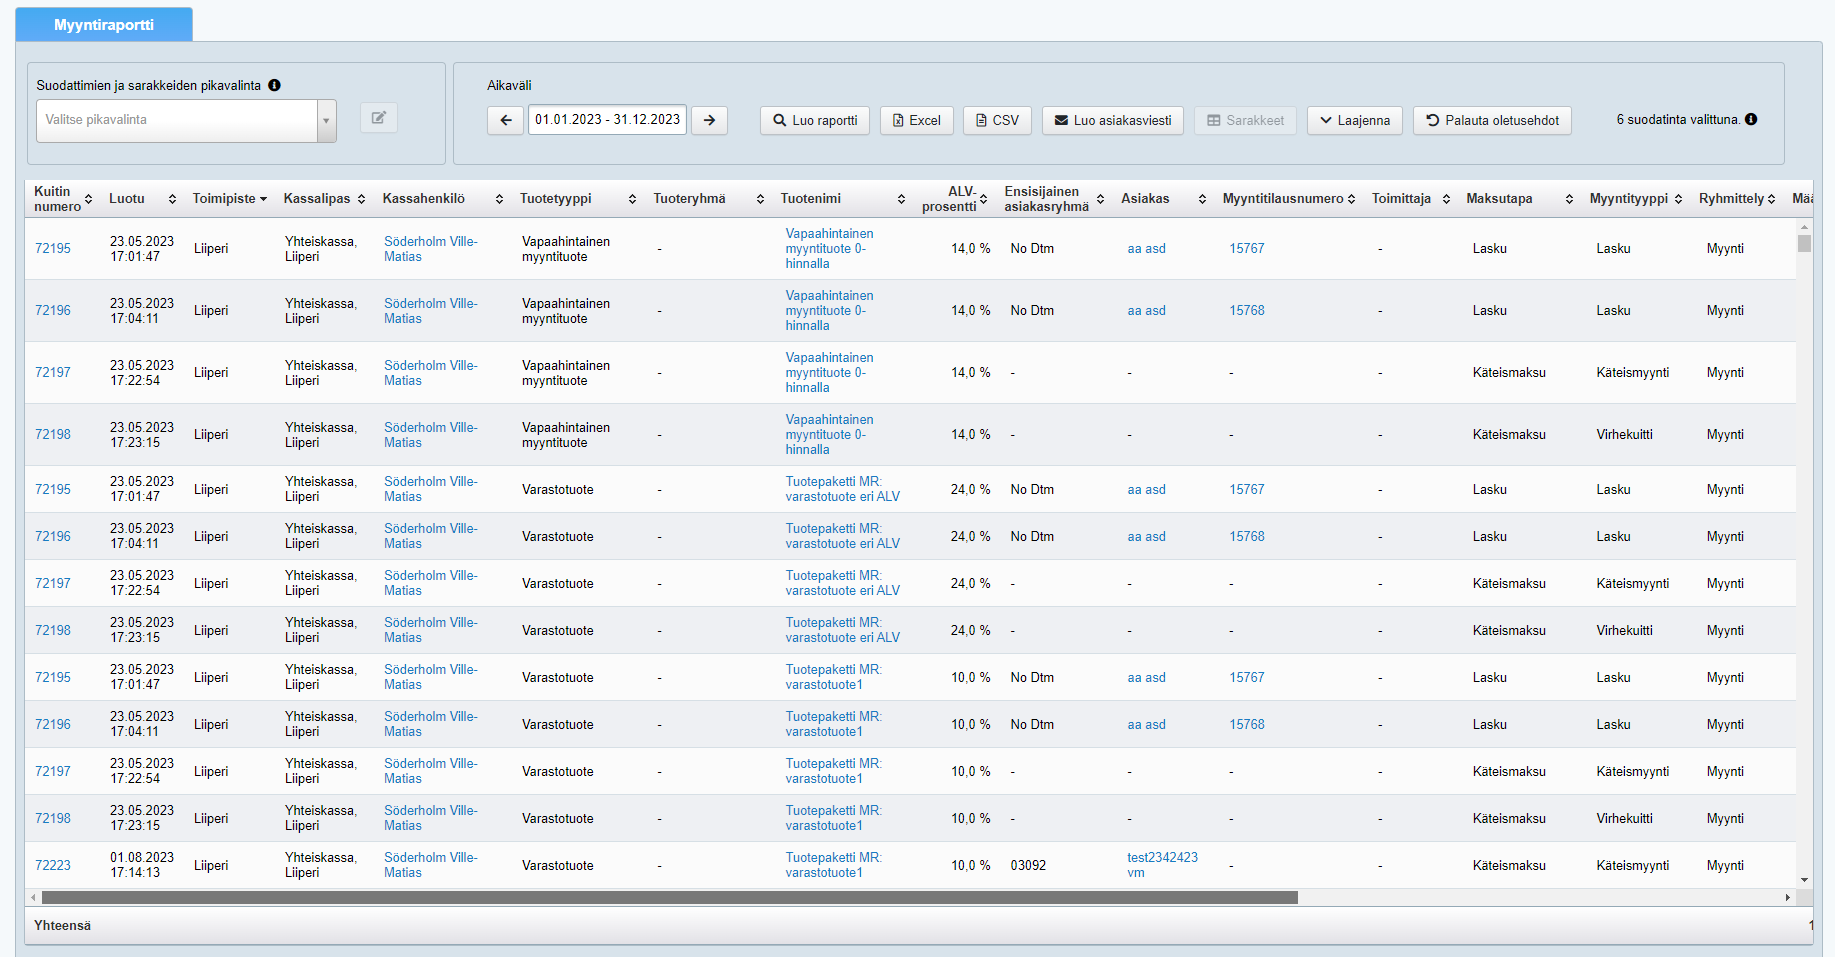The image size is (1835, 957).
Task: Select the Myyntiraportti tab
Action: pyautogui.click(x=104, y=25)
